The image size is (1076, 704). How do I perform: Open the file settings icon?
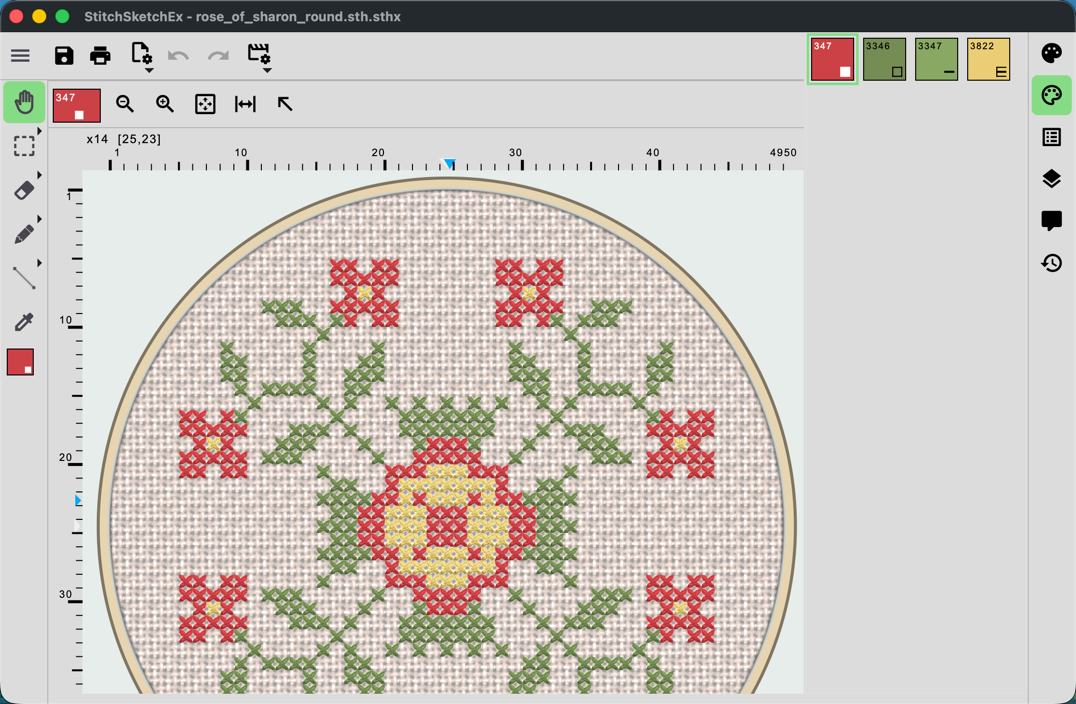pyautogui.click(x=141, y=53)
